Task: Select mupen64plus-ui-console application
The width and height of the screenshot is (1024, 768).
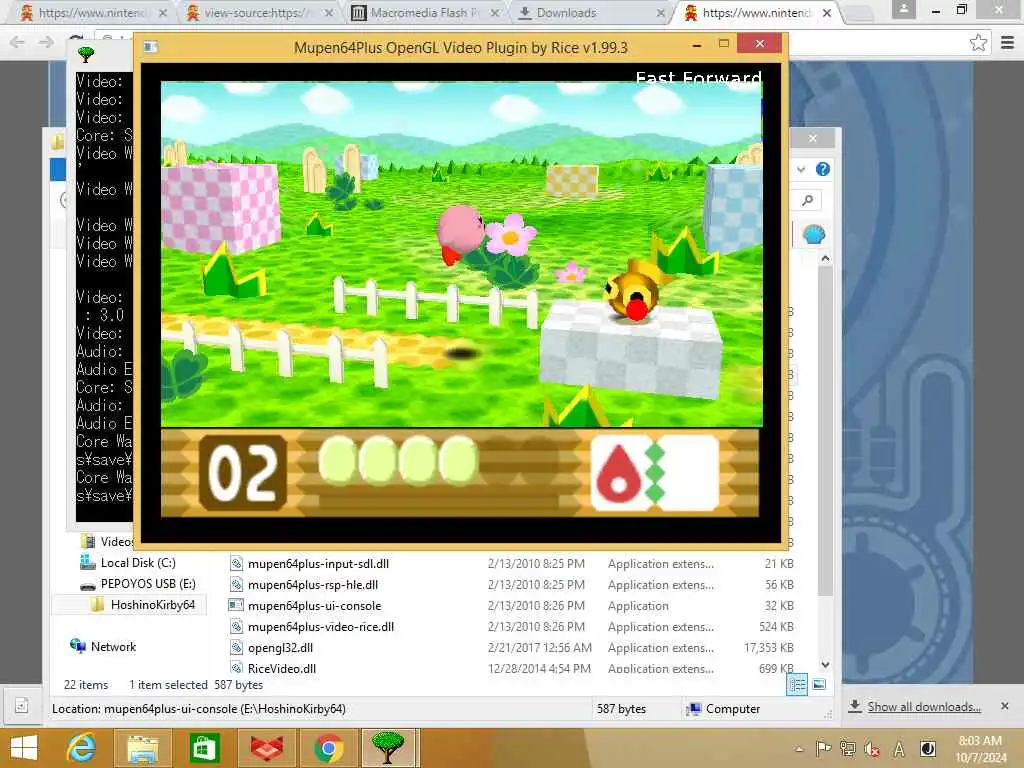Action: point(314,605)
